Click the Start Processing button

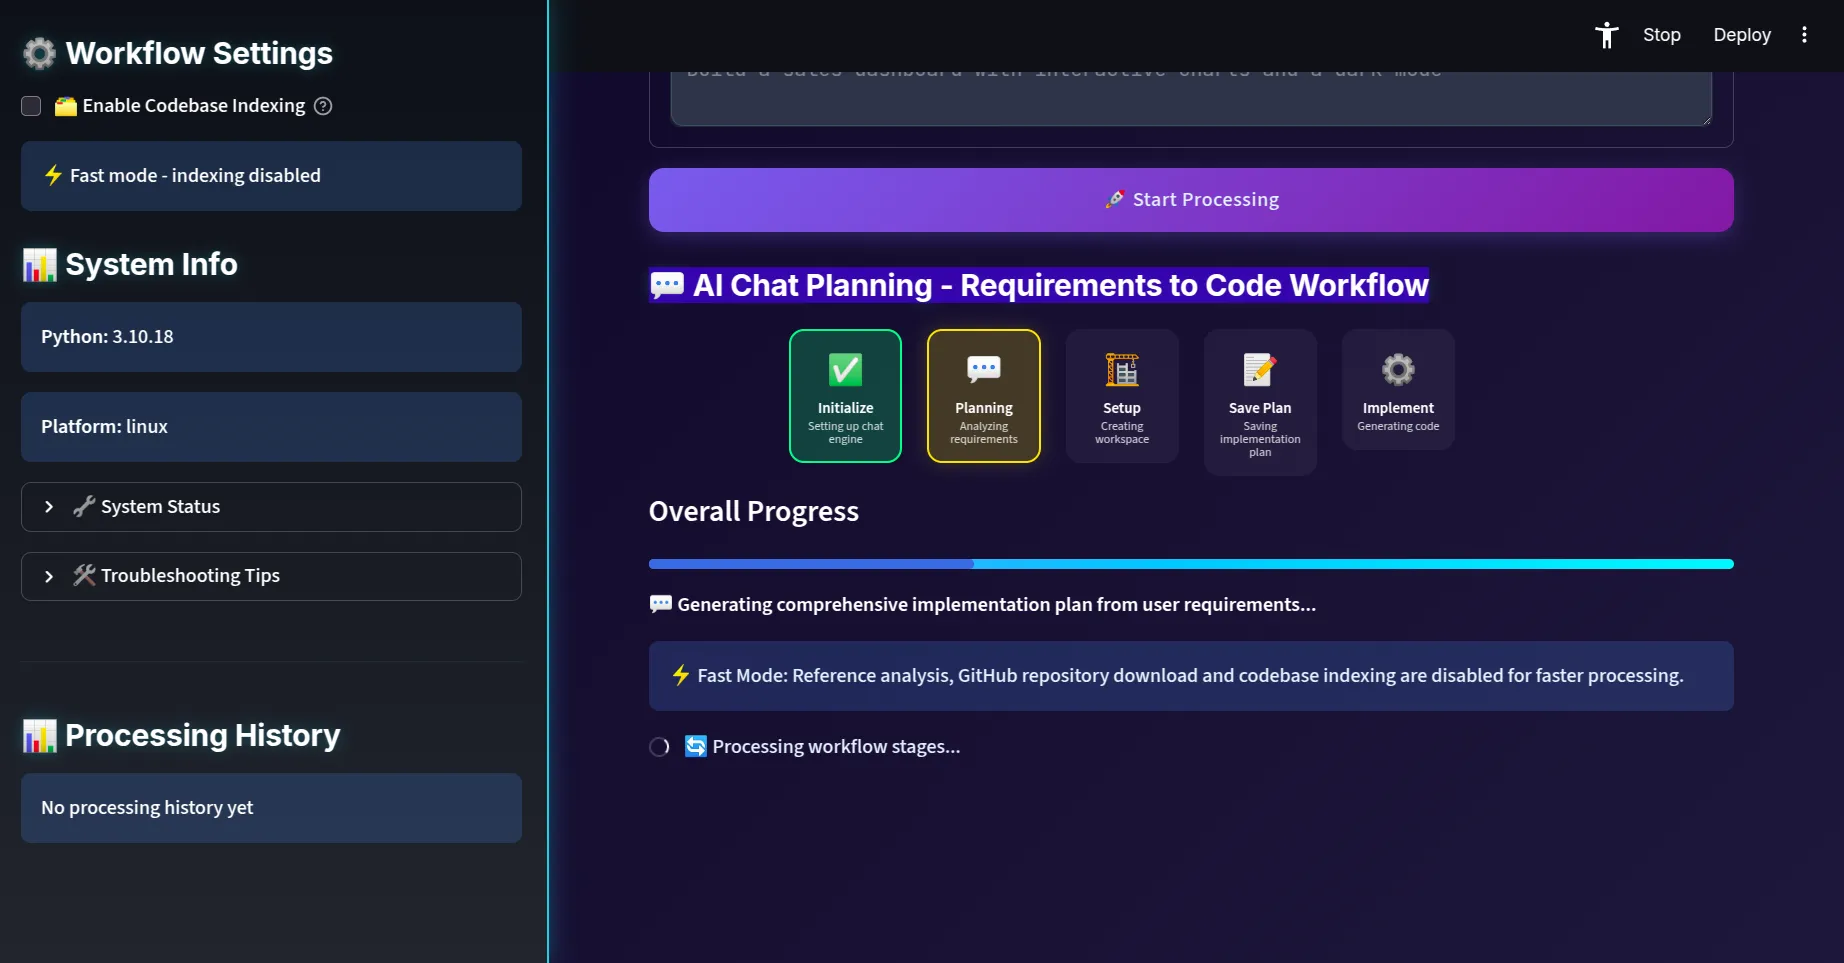click(x=1191, y=199)
